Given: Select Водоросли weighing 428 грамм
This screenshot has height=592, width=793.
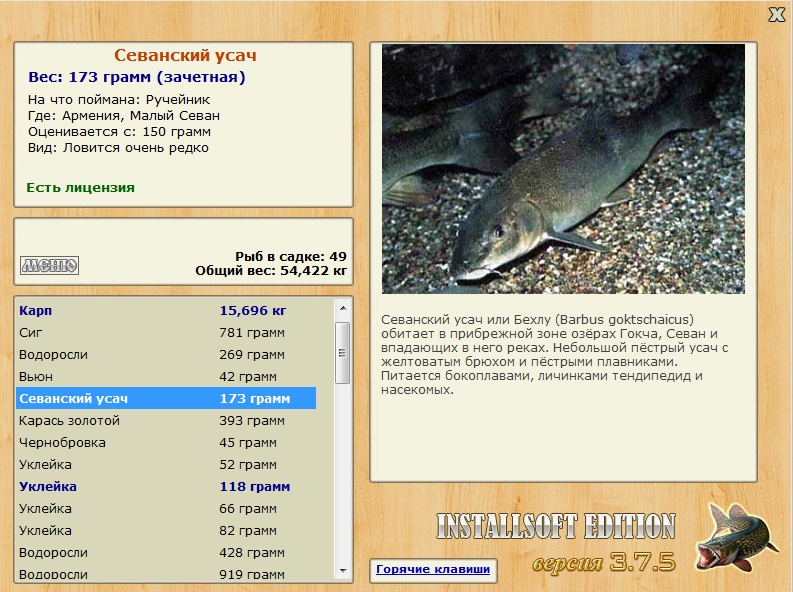Looking at the screenshot, I should (165, 552).
